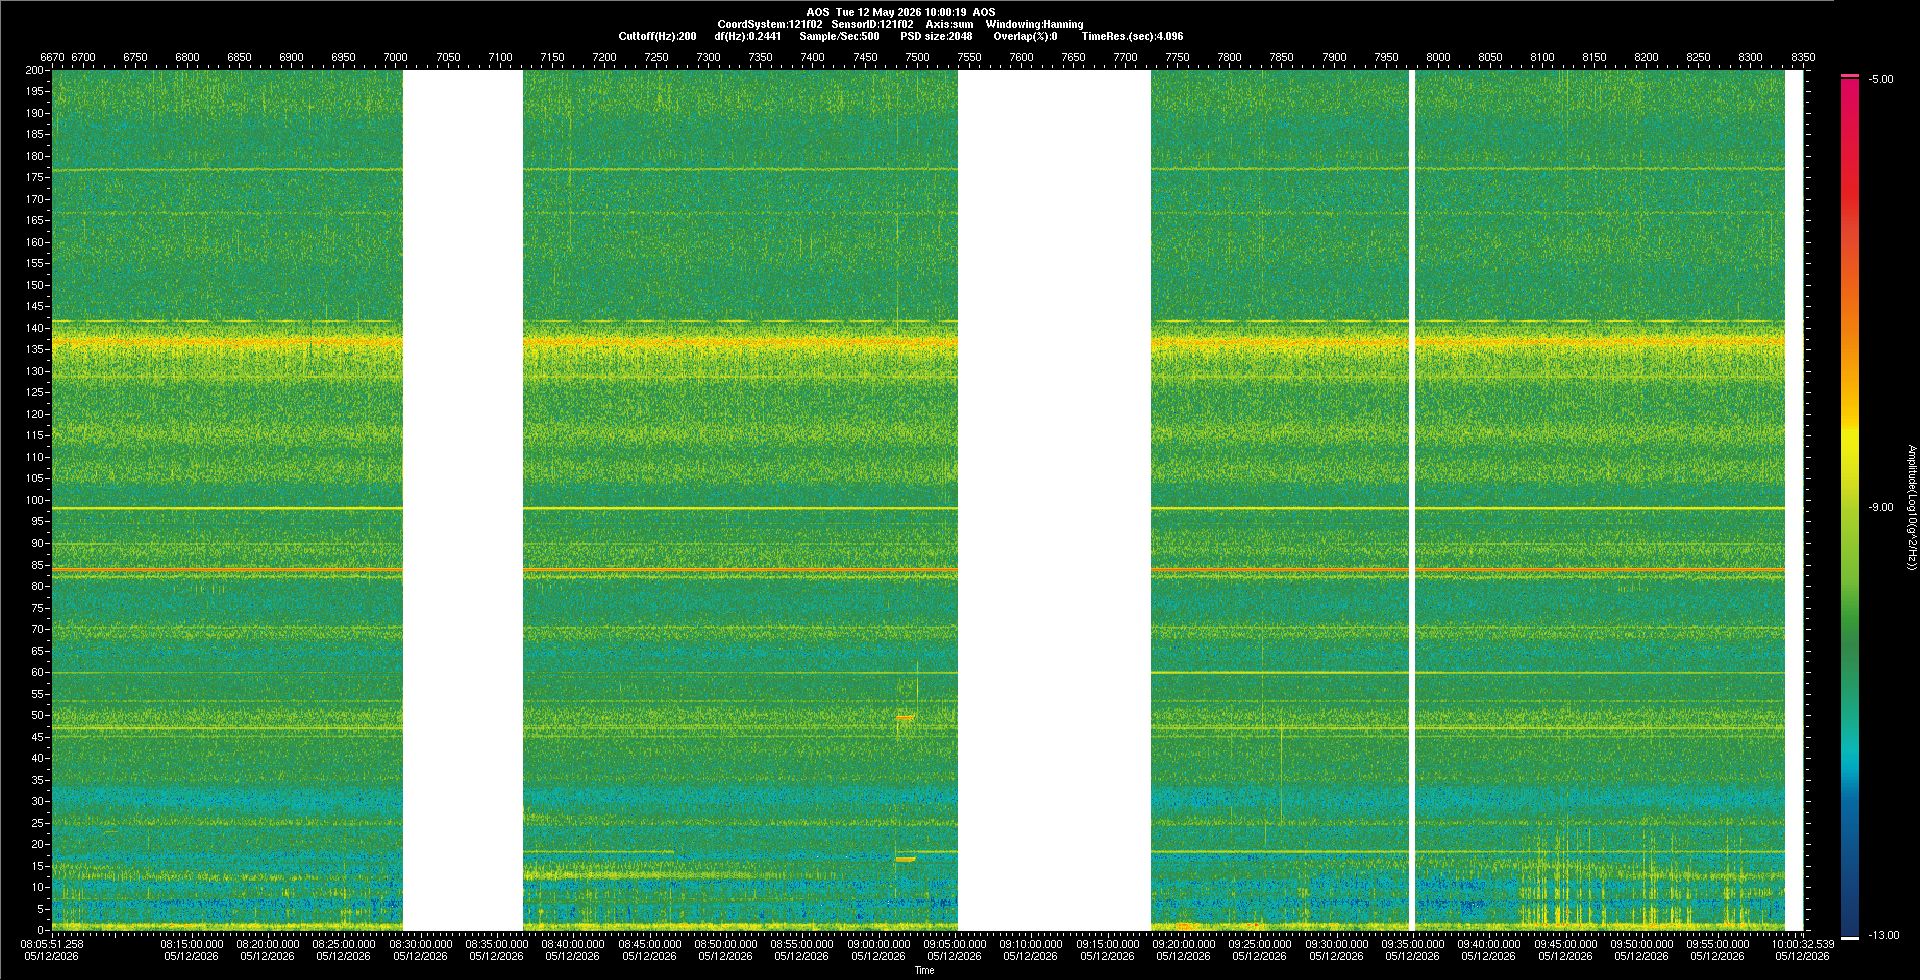Click the 200 Hz frequency axis label
This screenshot has height=980, width=1920.
[x=35, y=70]
